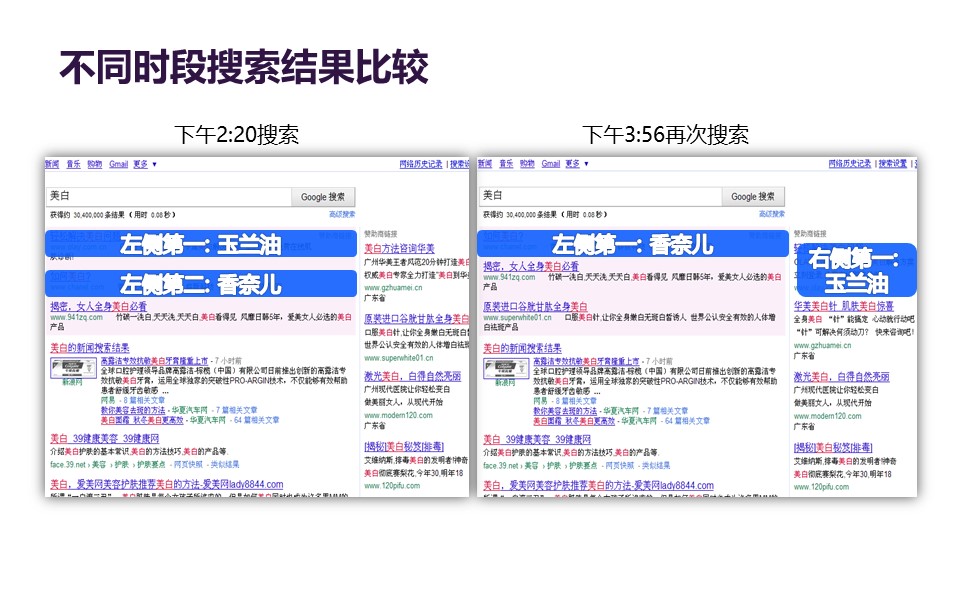The width and height of the screenshot is (960, 600).
Task: Open 美白方法咨询华美 ad in left screenshot
Action: (x=399, y=248)
